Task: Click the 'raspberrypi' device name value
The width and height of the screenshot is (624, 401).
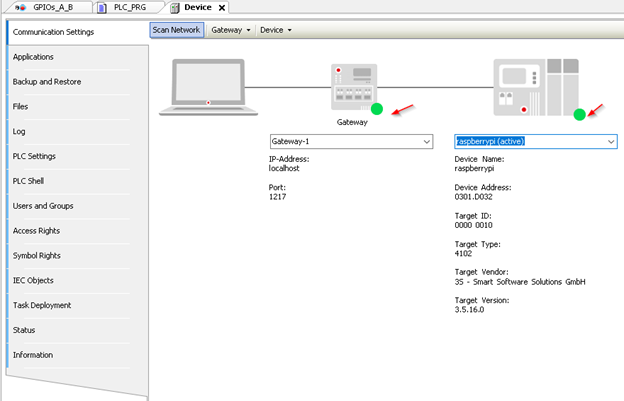Action: 474,168
